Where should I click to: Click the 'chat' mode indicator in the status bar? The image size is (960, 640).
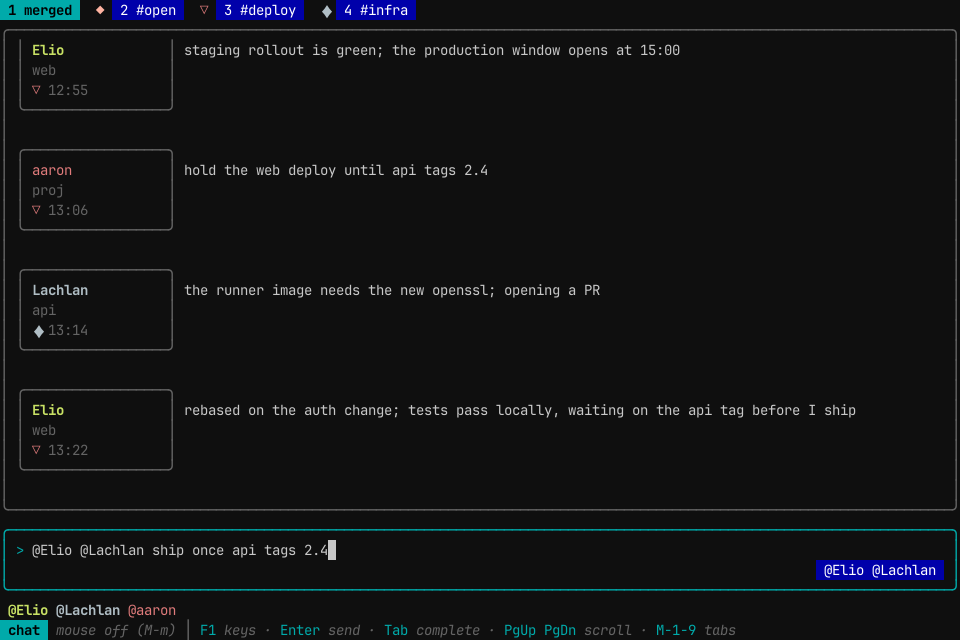24,630
